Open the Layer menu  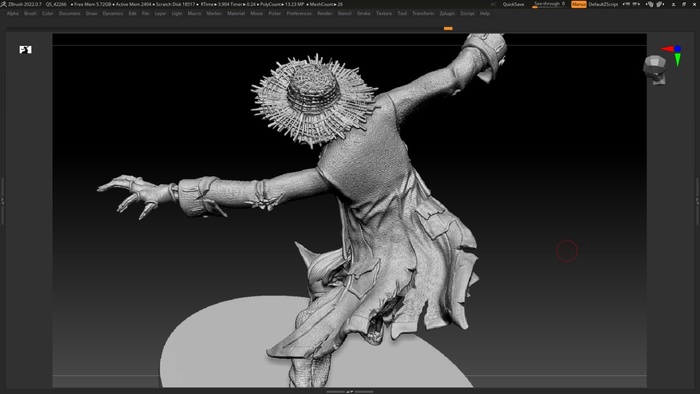coord(160,13)
